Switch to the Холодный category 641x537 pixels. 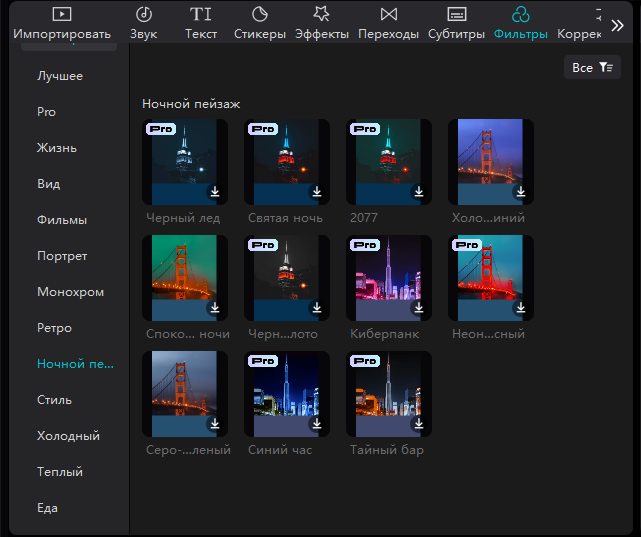tap(68, 436)
